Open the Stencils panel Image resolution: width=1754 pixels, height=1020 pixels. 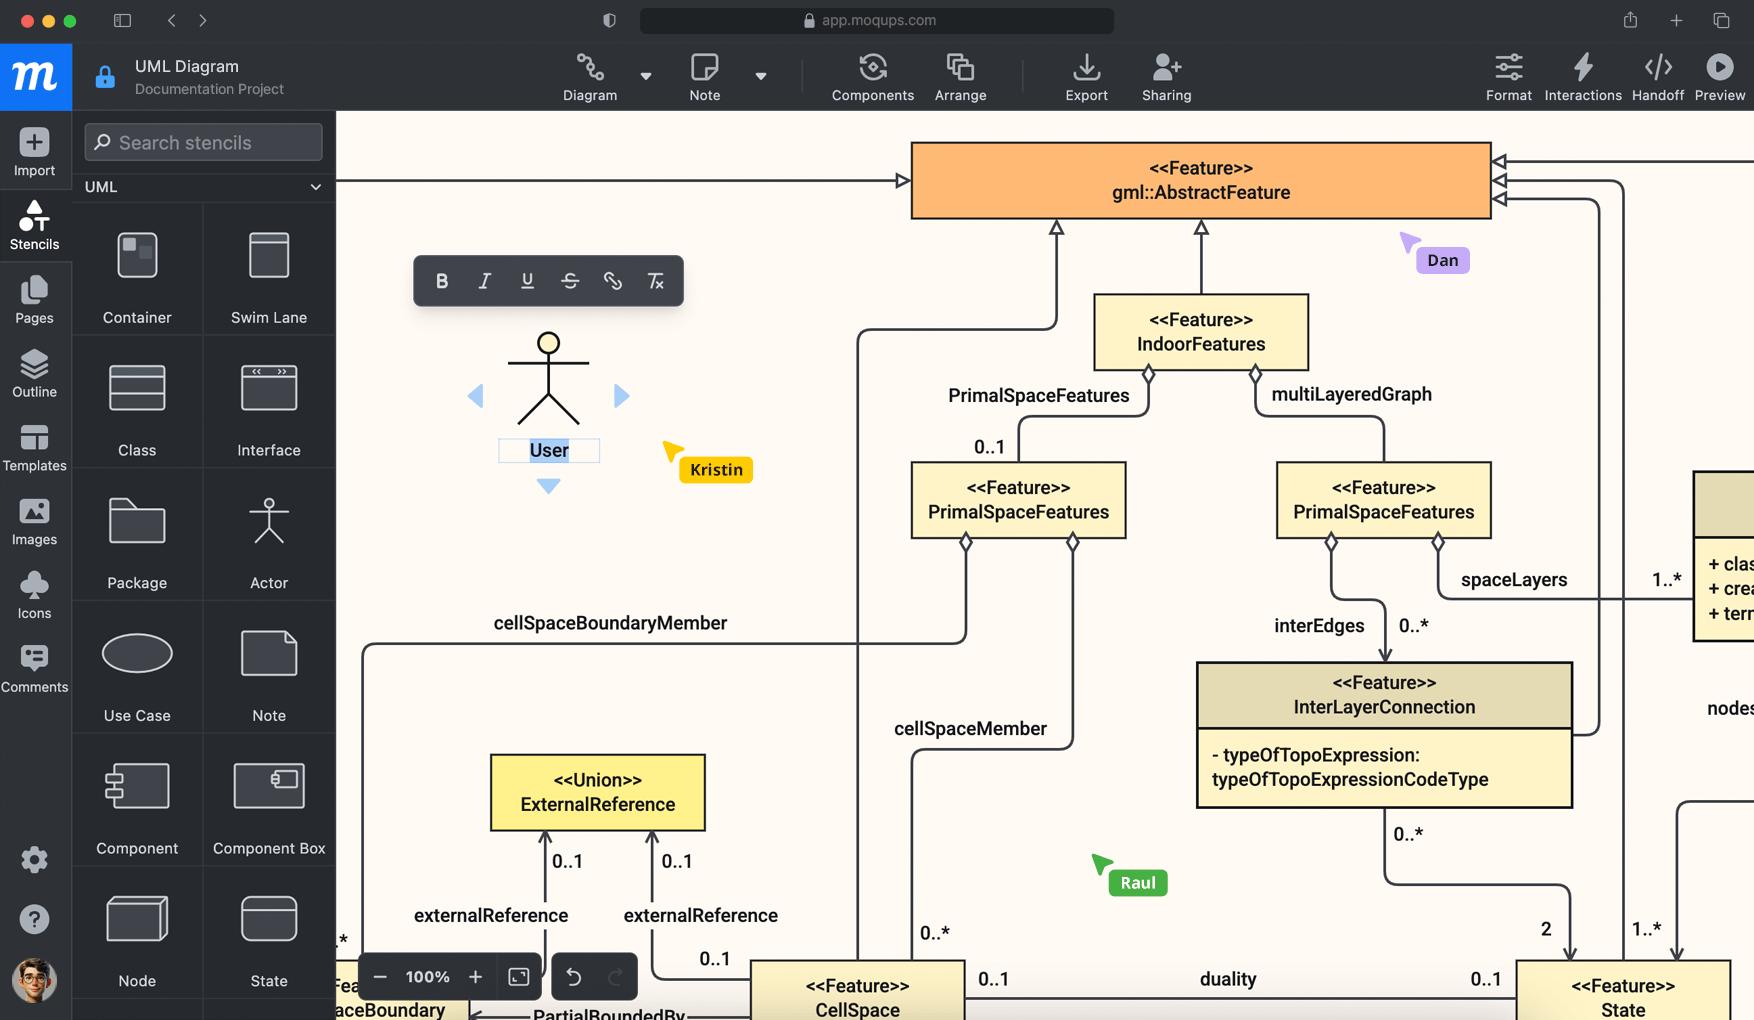point(35,224)
